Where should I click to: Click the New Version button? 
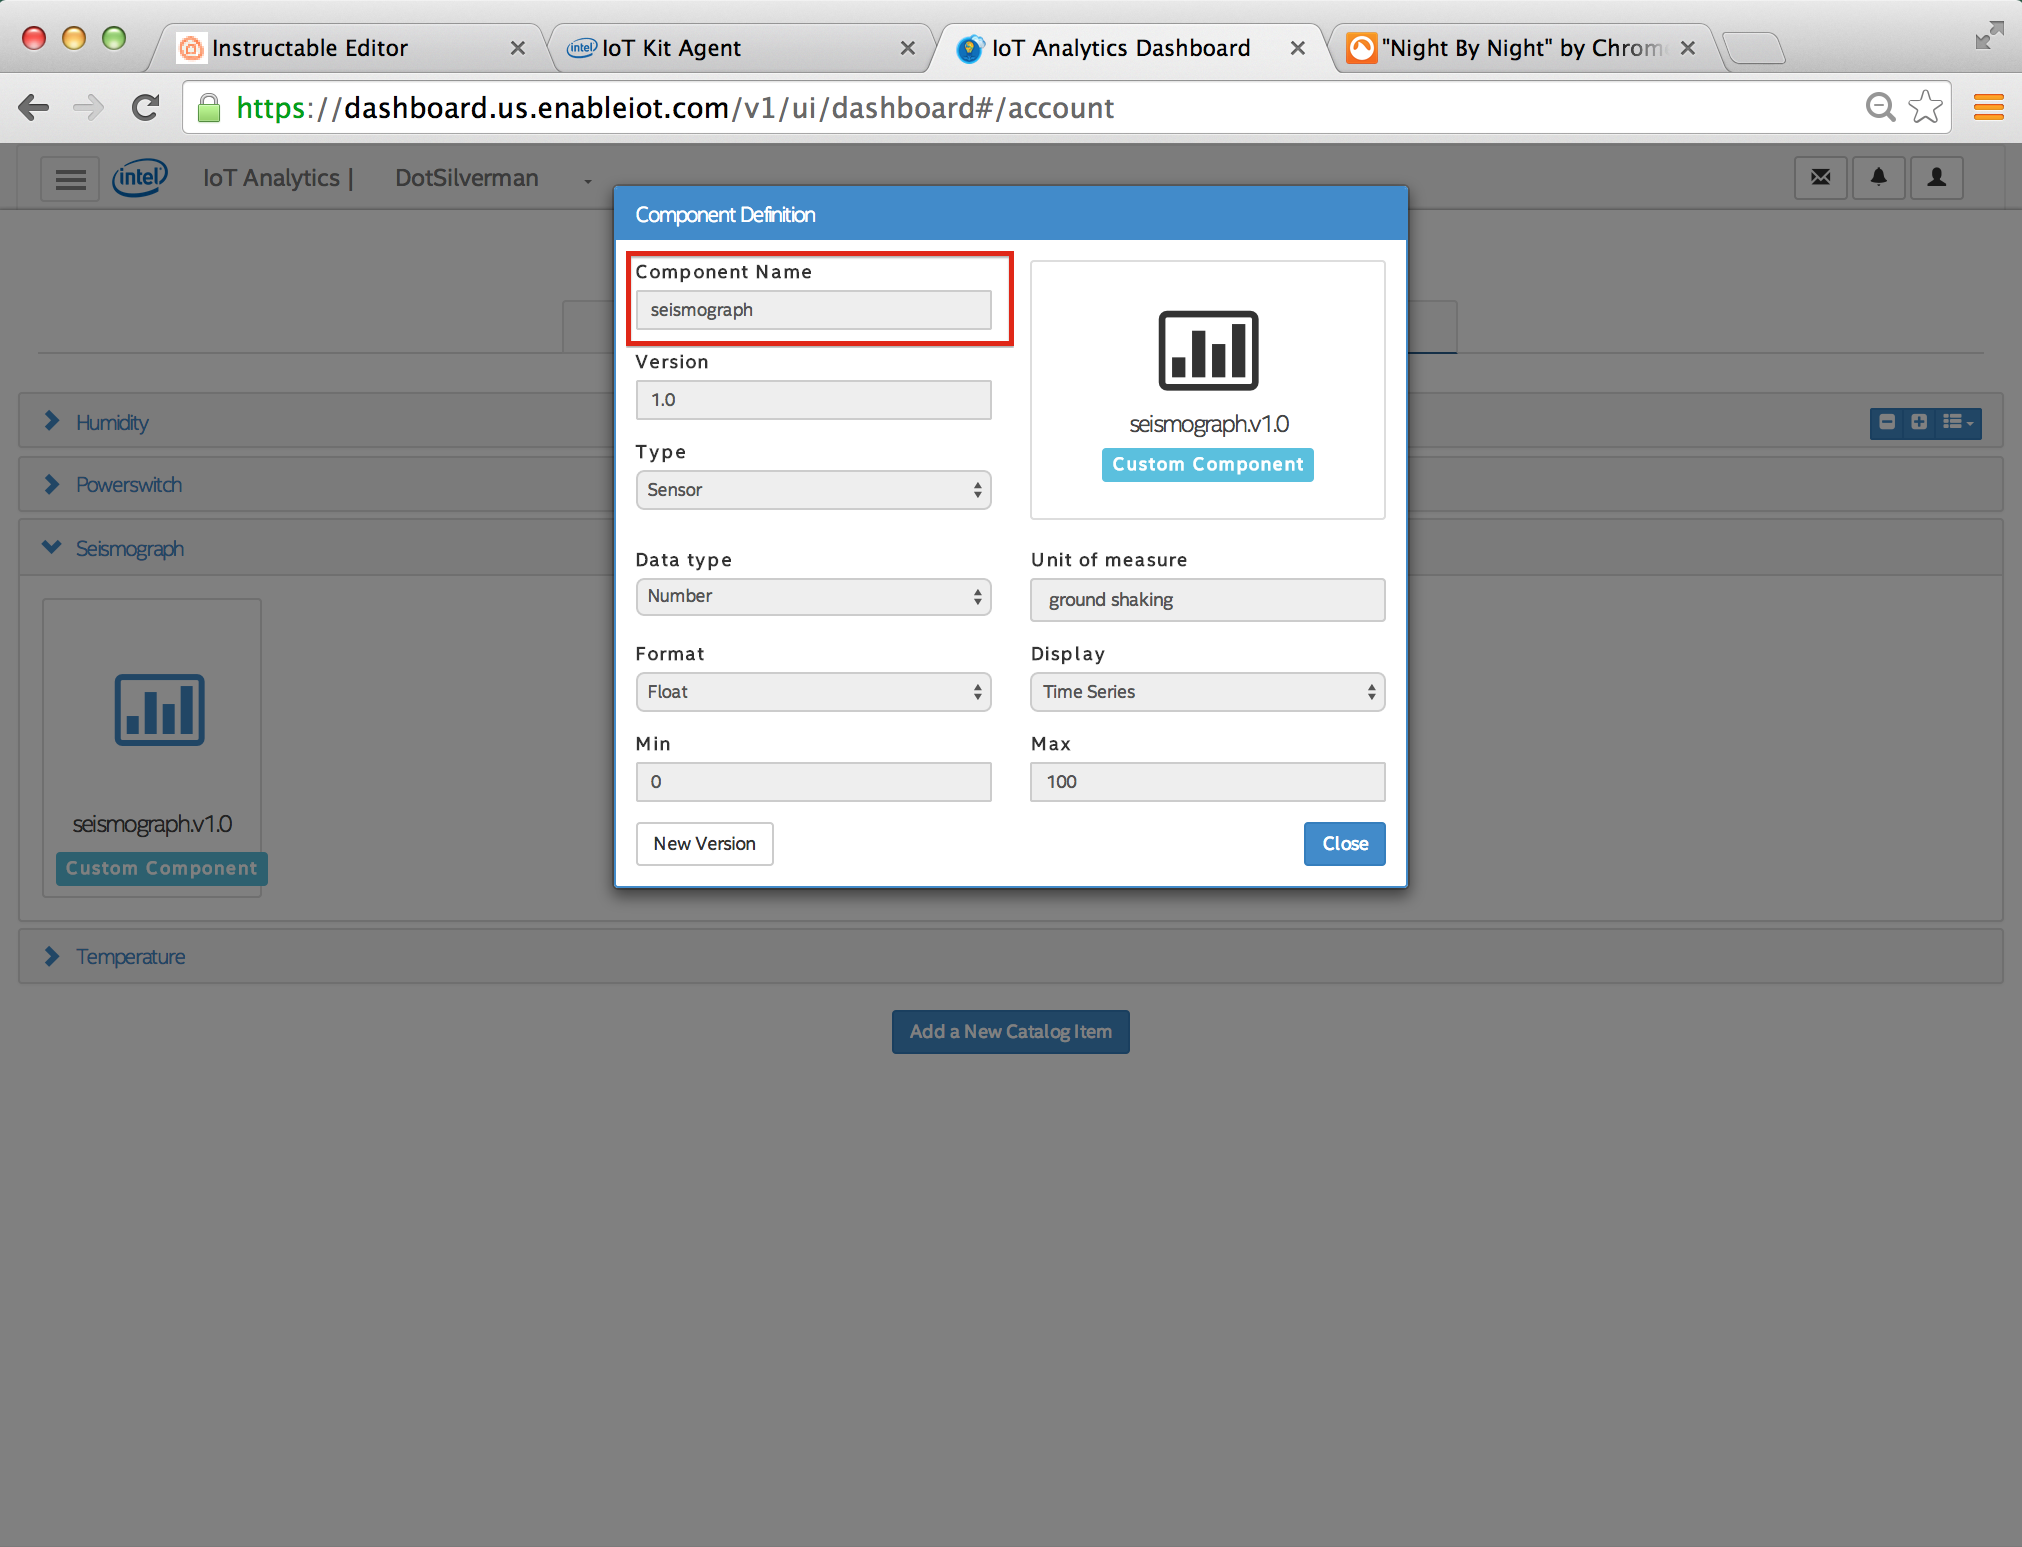click(704, 843)
